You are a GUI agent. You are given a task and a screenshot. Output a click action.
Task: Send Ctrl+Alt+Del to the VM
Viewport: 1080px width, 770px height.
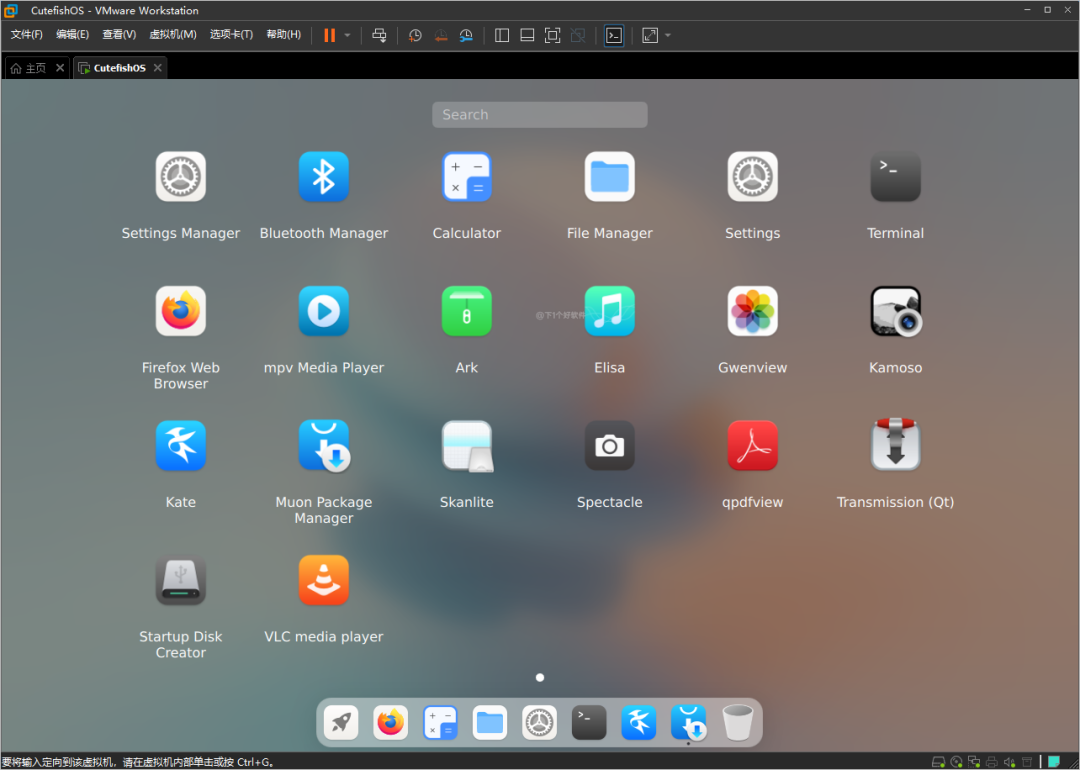379,35
